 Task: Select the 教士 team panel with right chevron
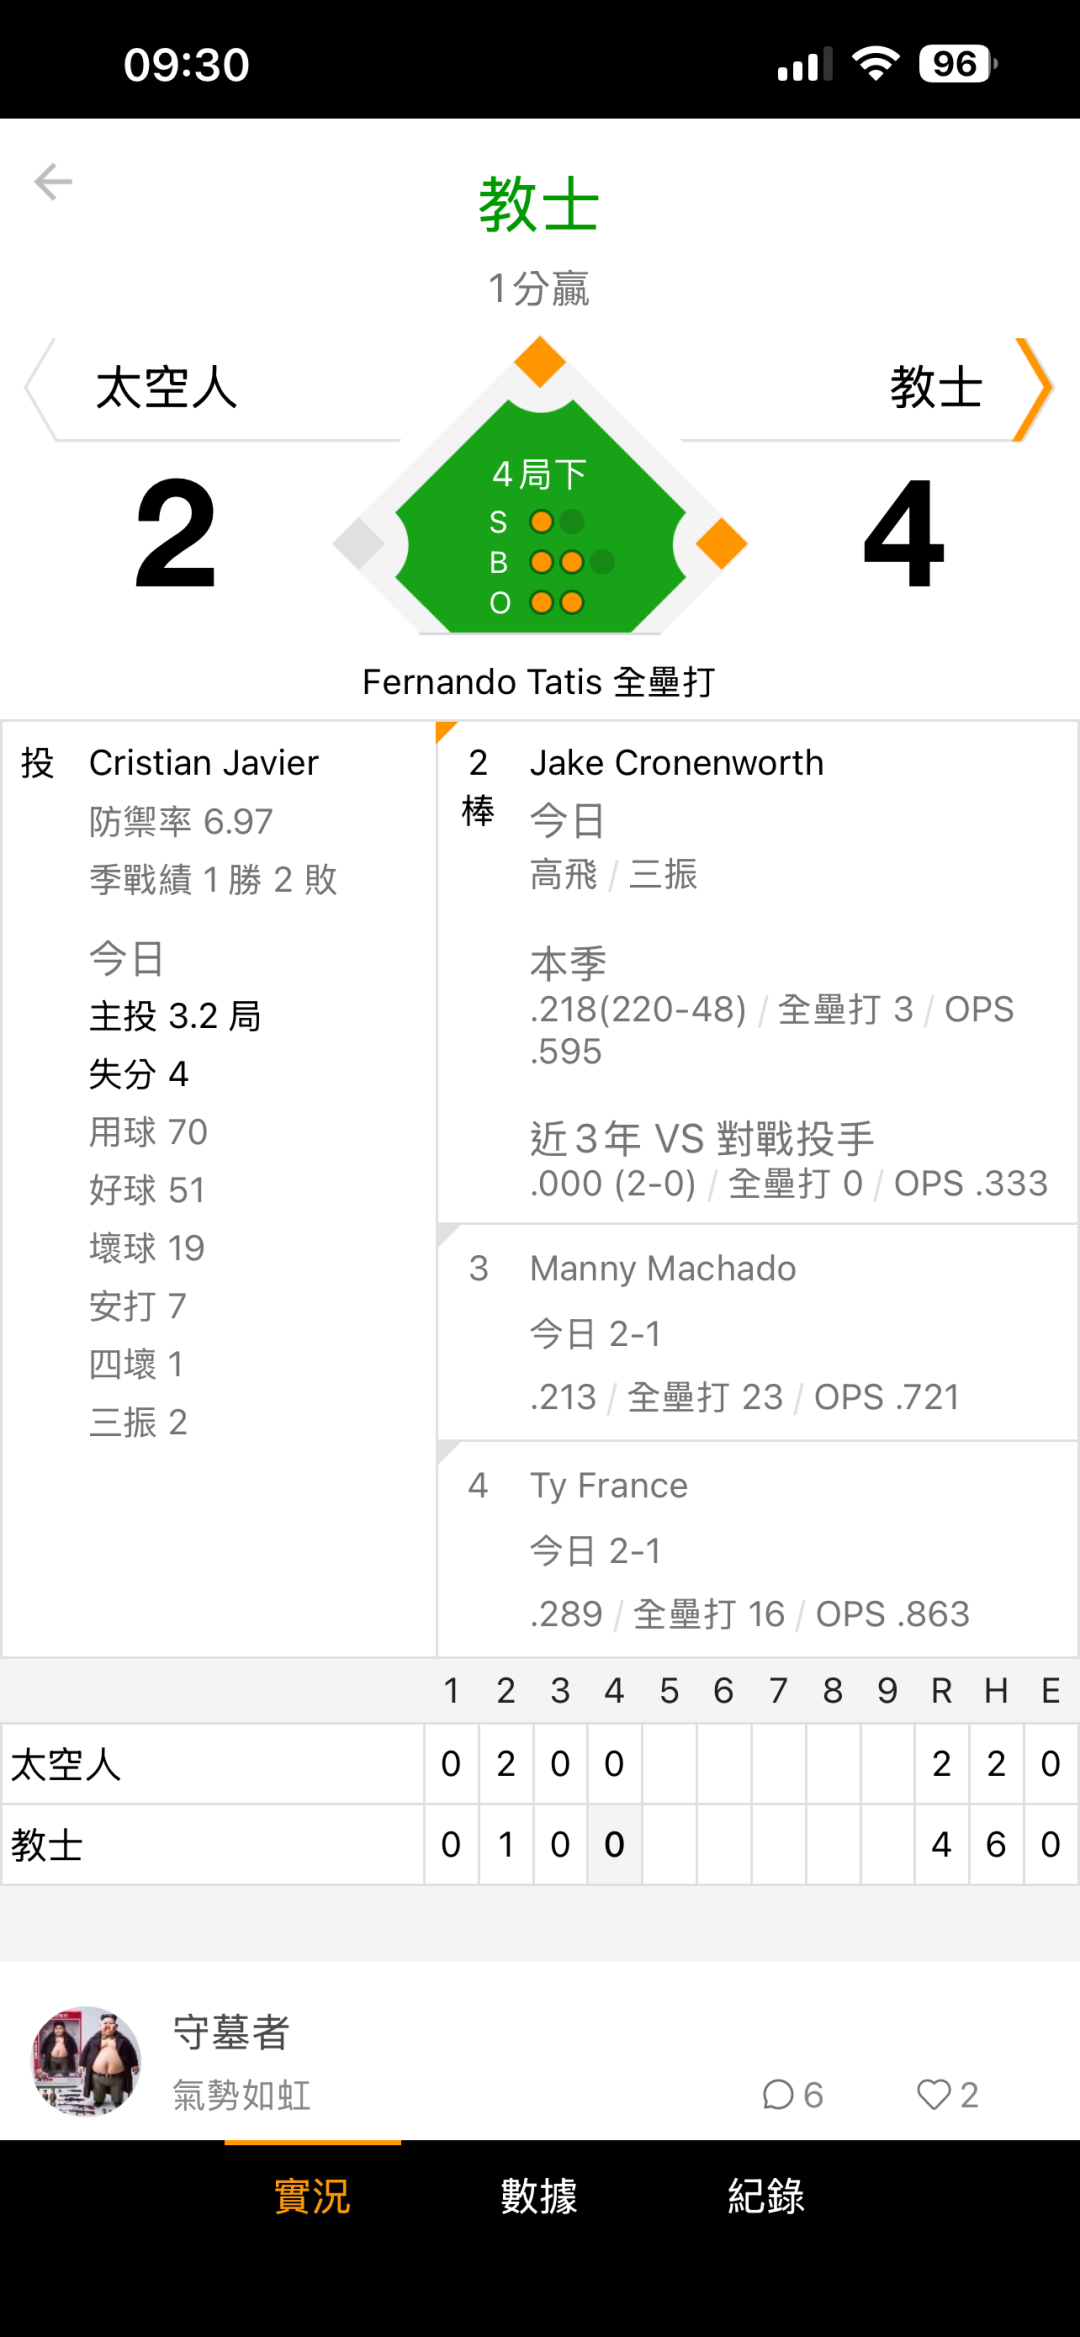(x=867, y=388)
